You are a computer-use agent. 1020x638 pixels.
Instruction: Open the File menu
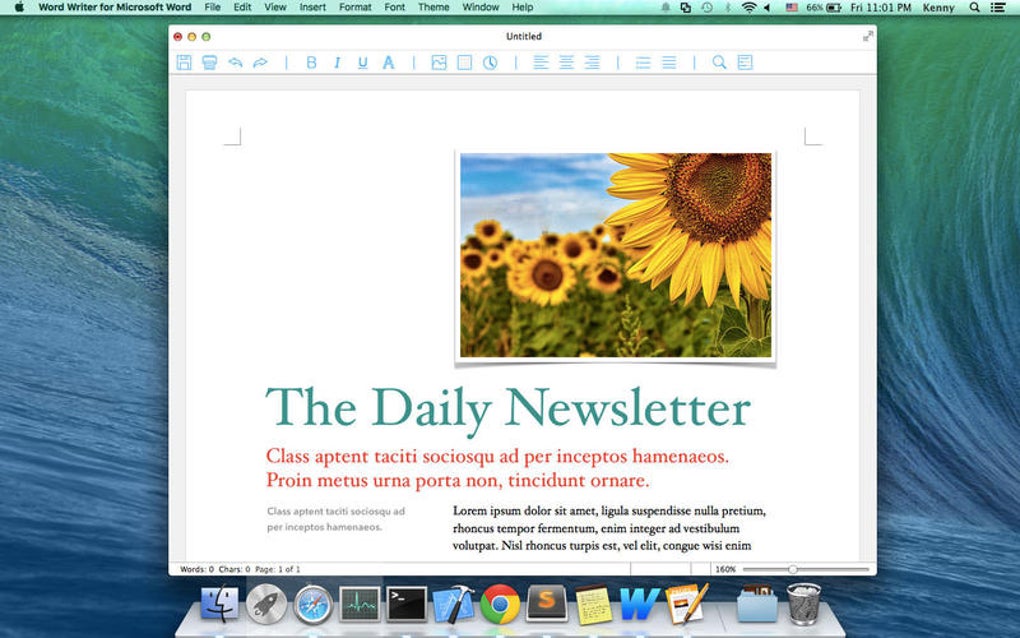point(212,7)
